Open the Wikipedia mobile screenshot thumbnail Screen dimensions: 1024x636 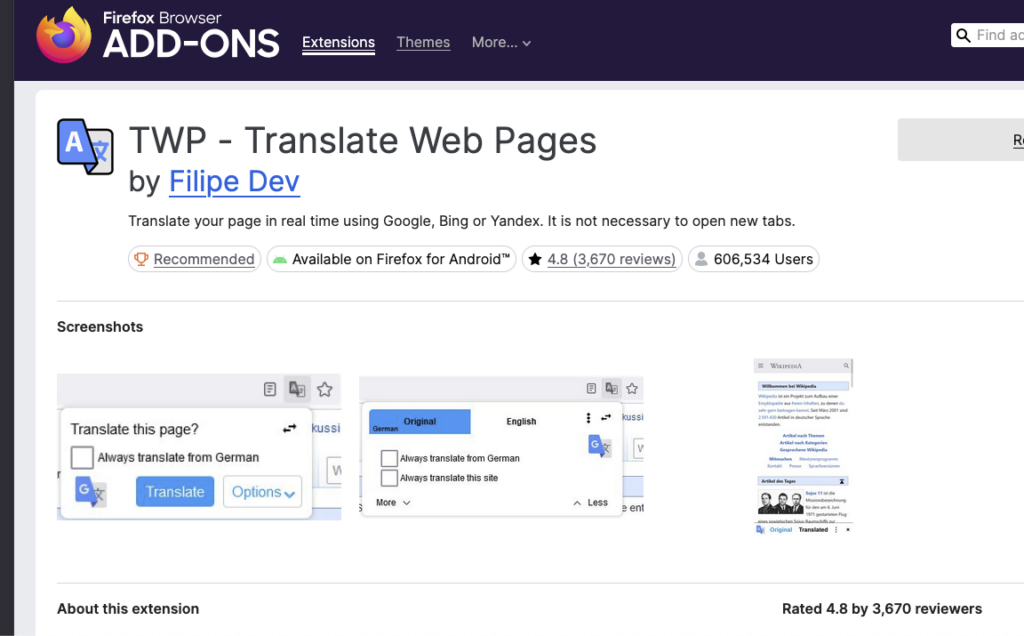click(803, 446)
